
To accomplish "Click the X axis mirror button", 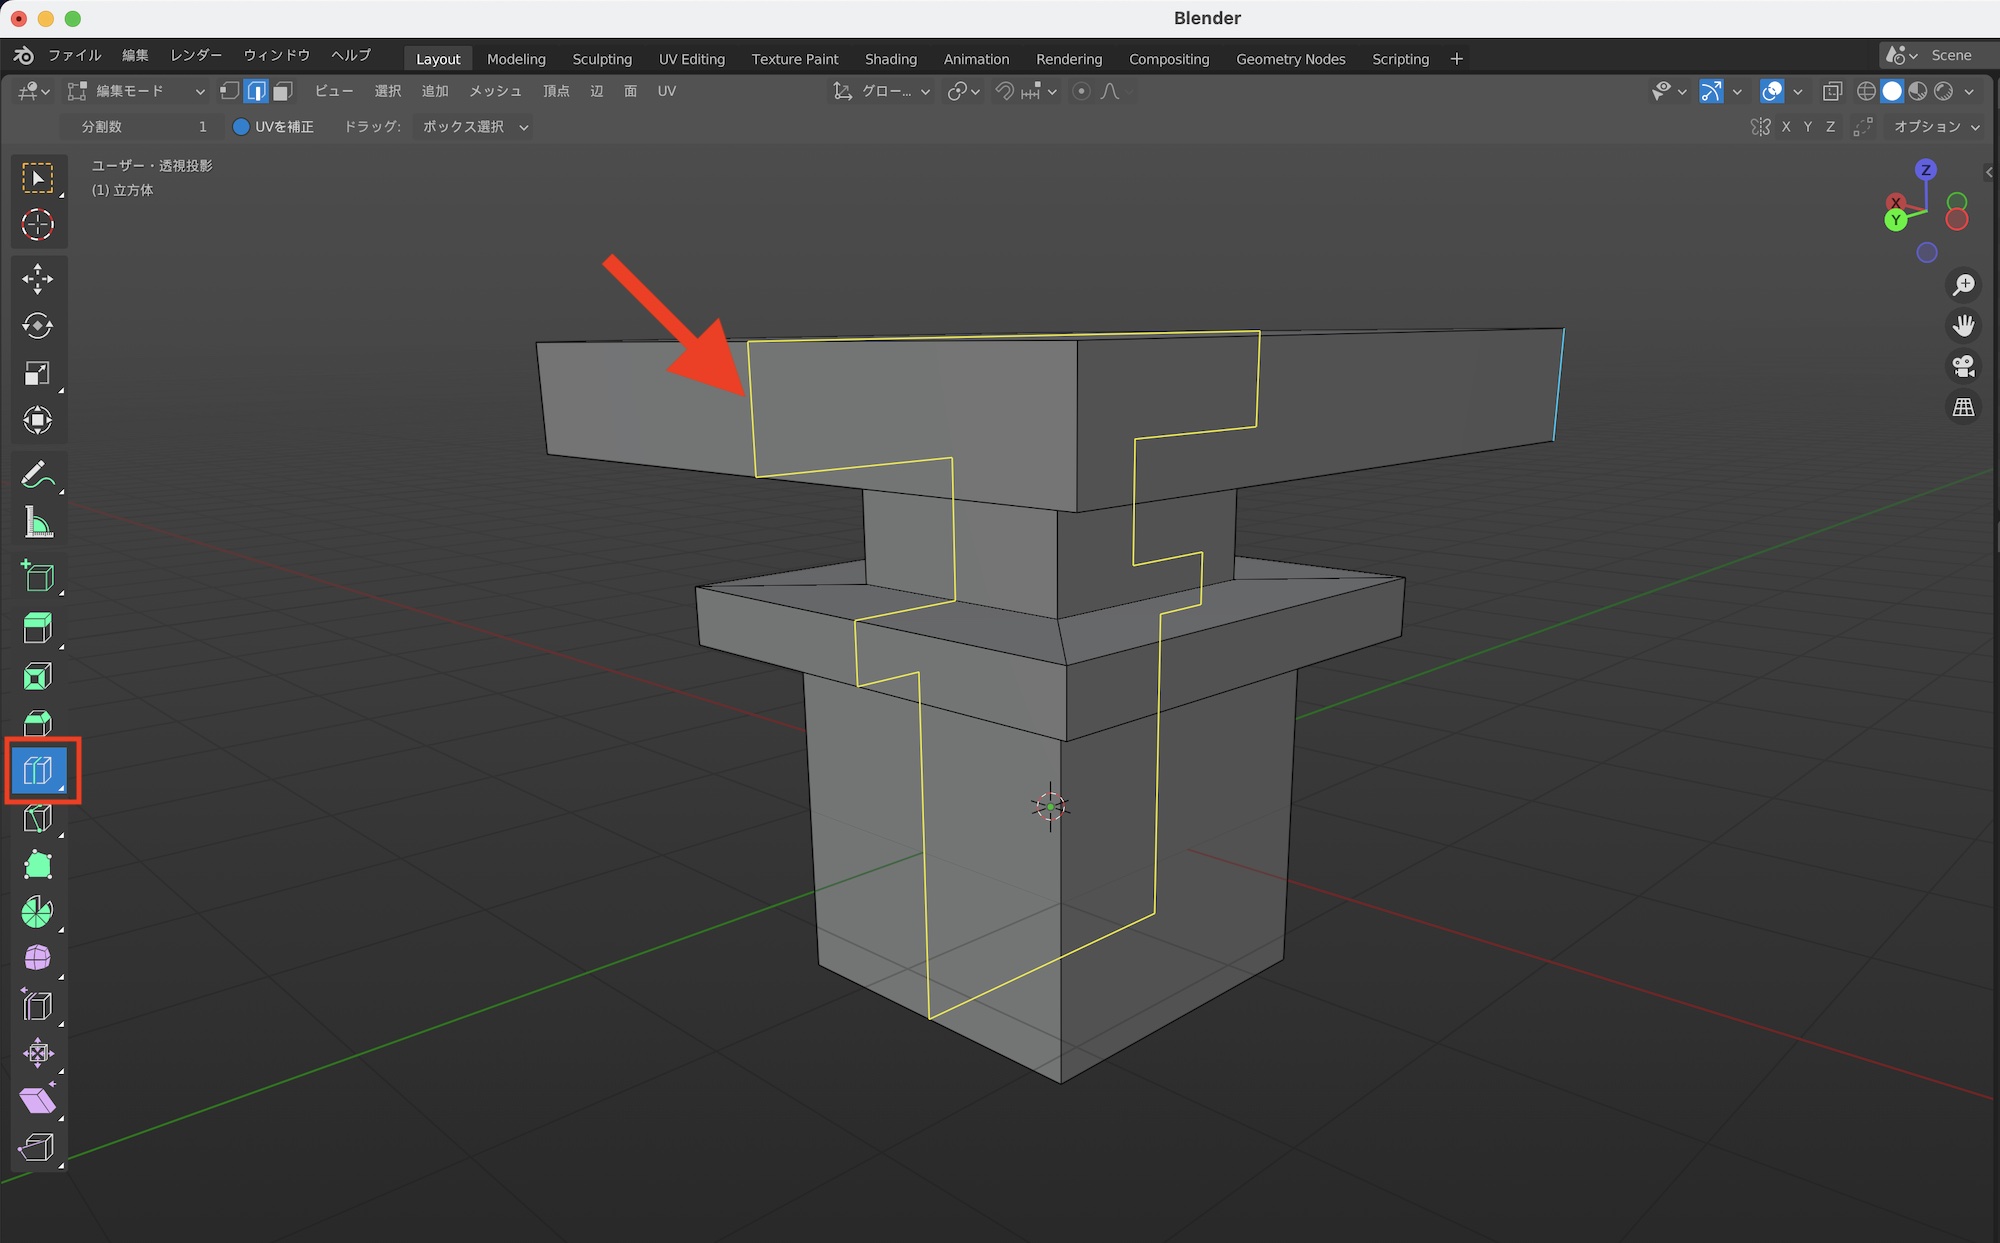I will 1786,127.
